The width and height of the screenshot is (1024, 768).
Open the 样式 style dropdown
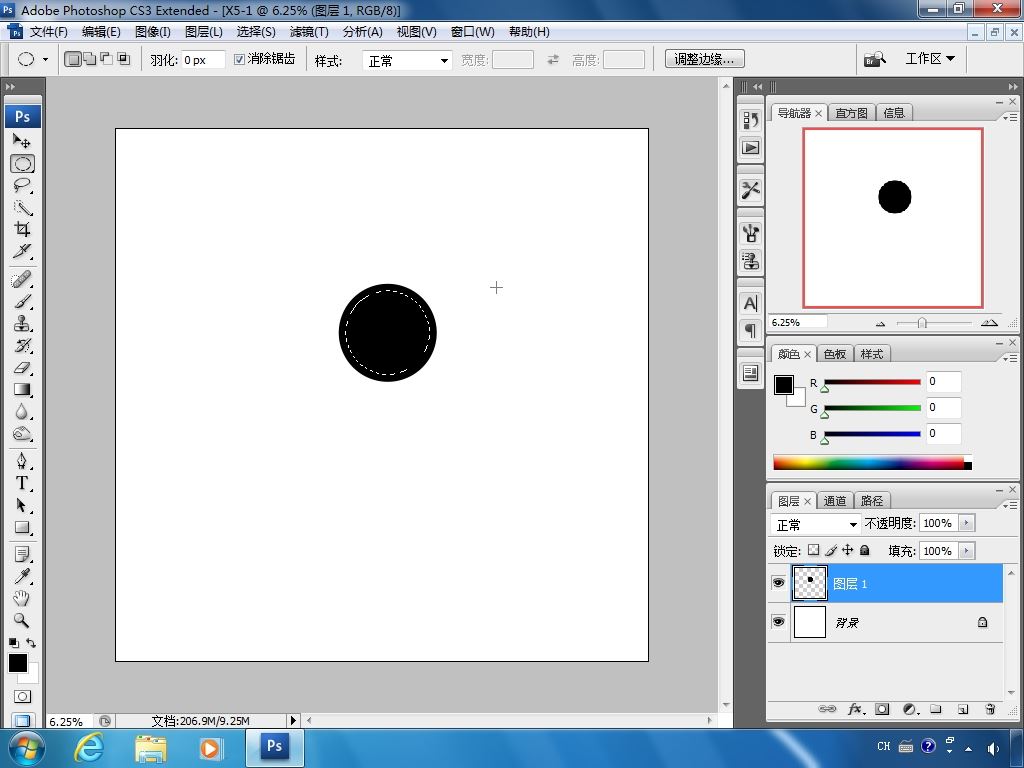tap(407, 61)
